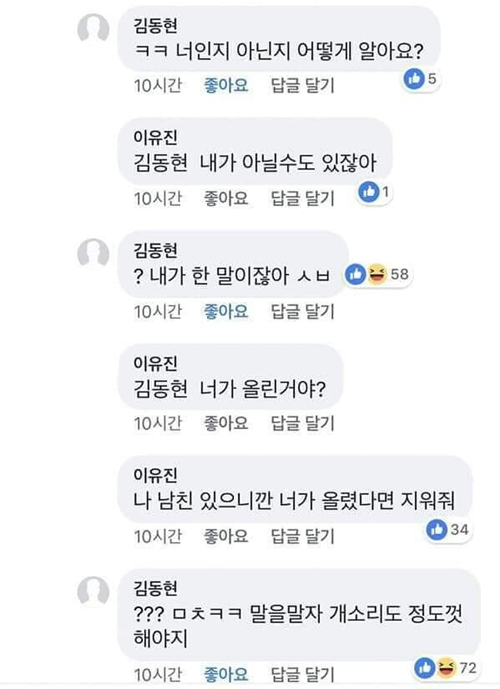Click thumbs-up icon on last comment with 72
The image size is (500, 689).
tap(424, 668)
